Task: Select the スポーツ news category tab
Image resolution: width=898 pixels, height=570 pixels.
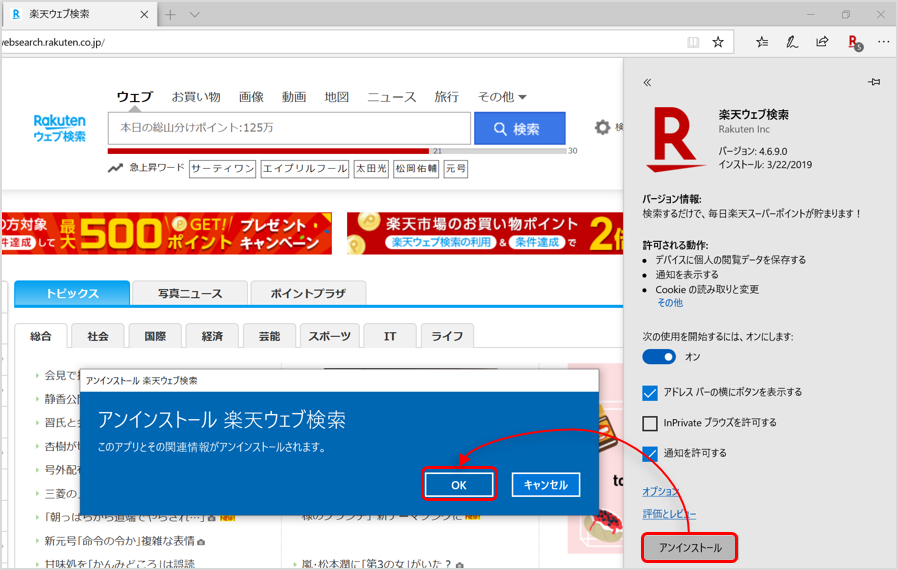Action: click(x=330, y=336)
